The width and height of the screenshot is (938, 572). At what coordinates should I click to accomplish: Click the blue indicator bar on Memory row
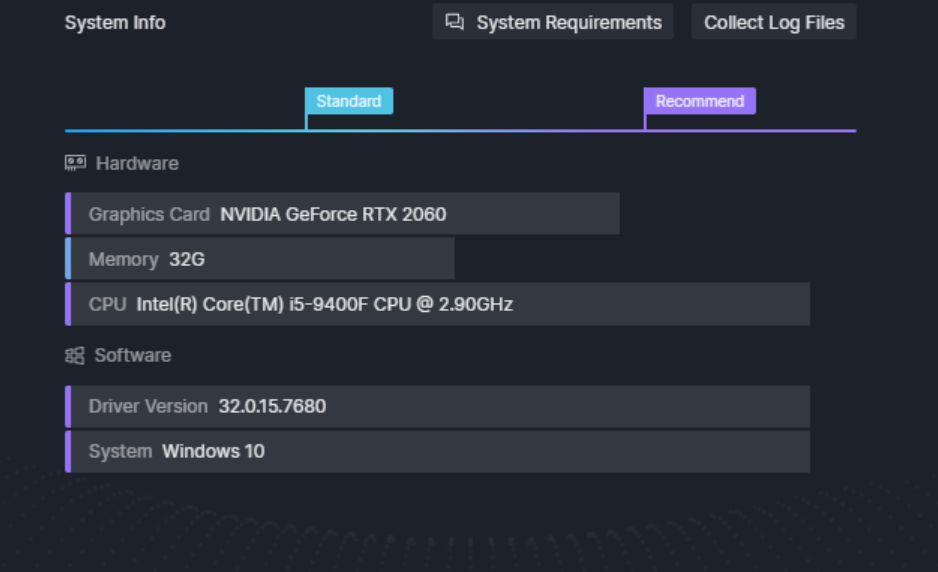(x=68, y=258)
